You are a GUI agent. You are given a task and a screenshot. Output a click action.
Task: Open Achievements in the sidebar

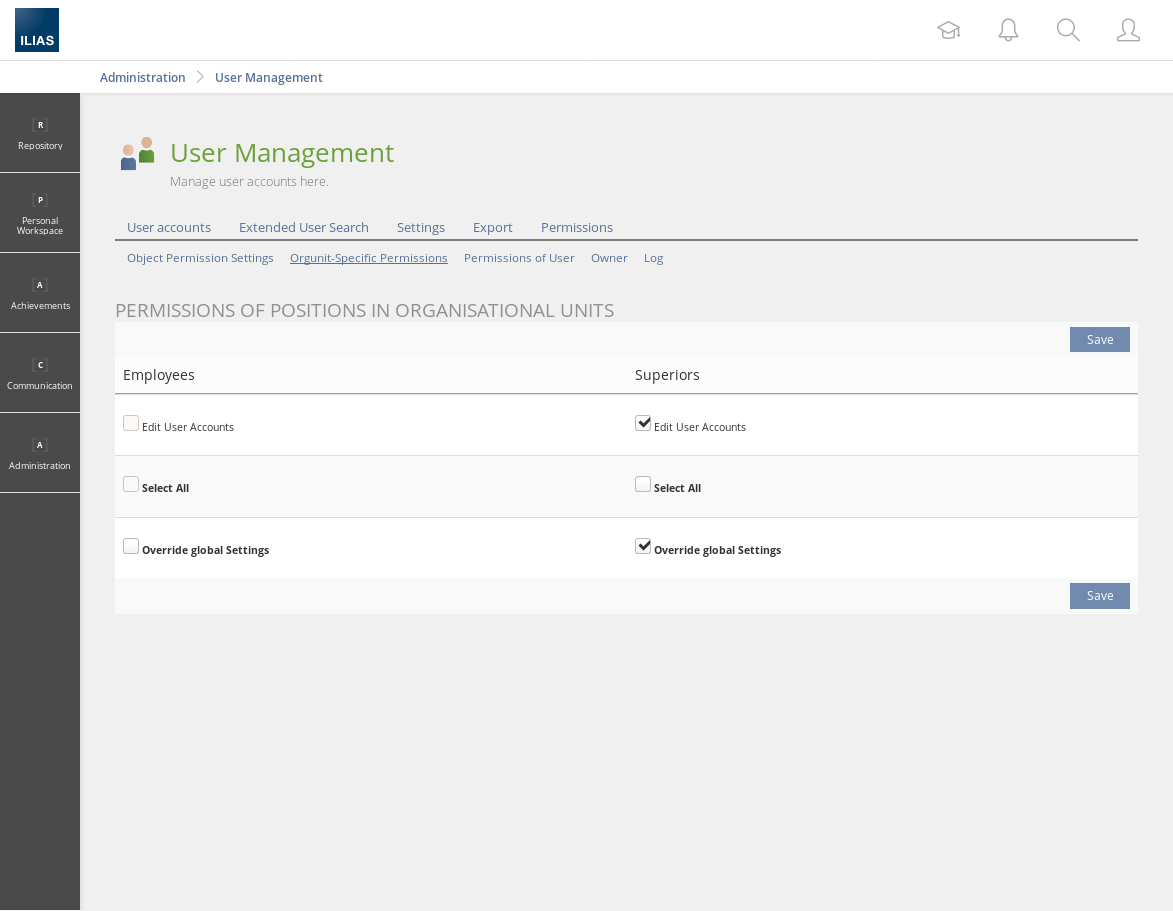pos(40,293)
